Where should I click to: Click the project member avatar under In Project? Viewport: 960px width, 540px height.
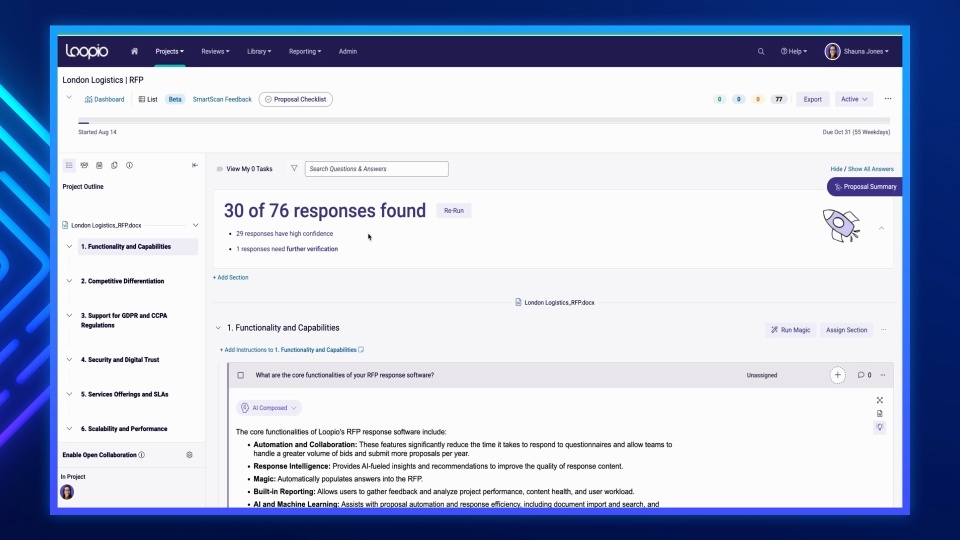coord(67,492)
